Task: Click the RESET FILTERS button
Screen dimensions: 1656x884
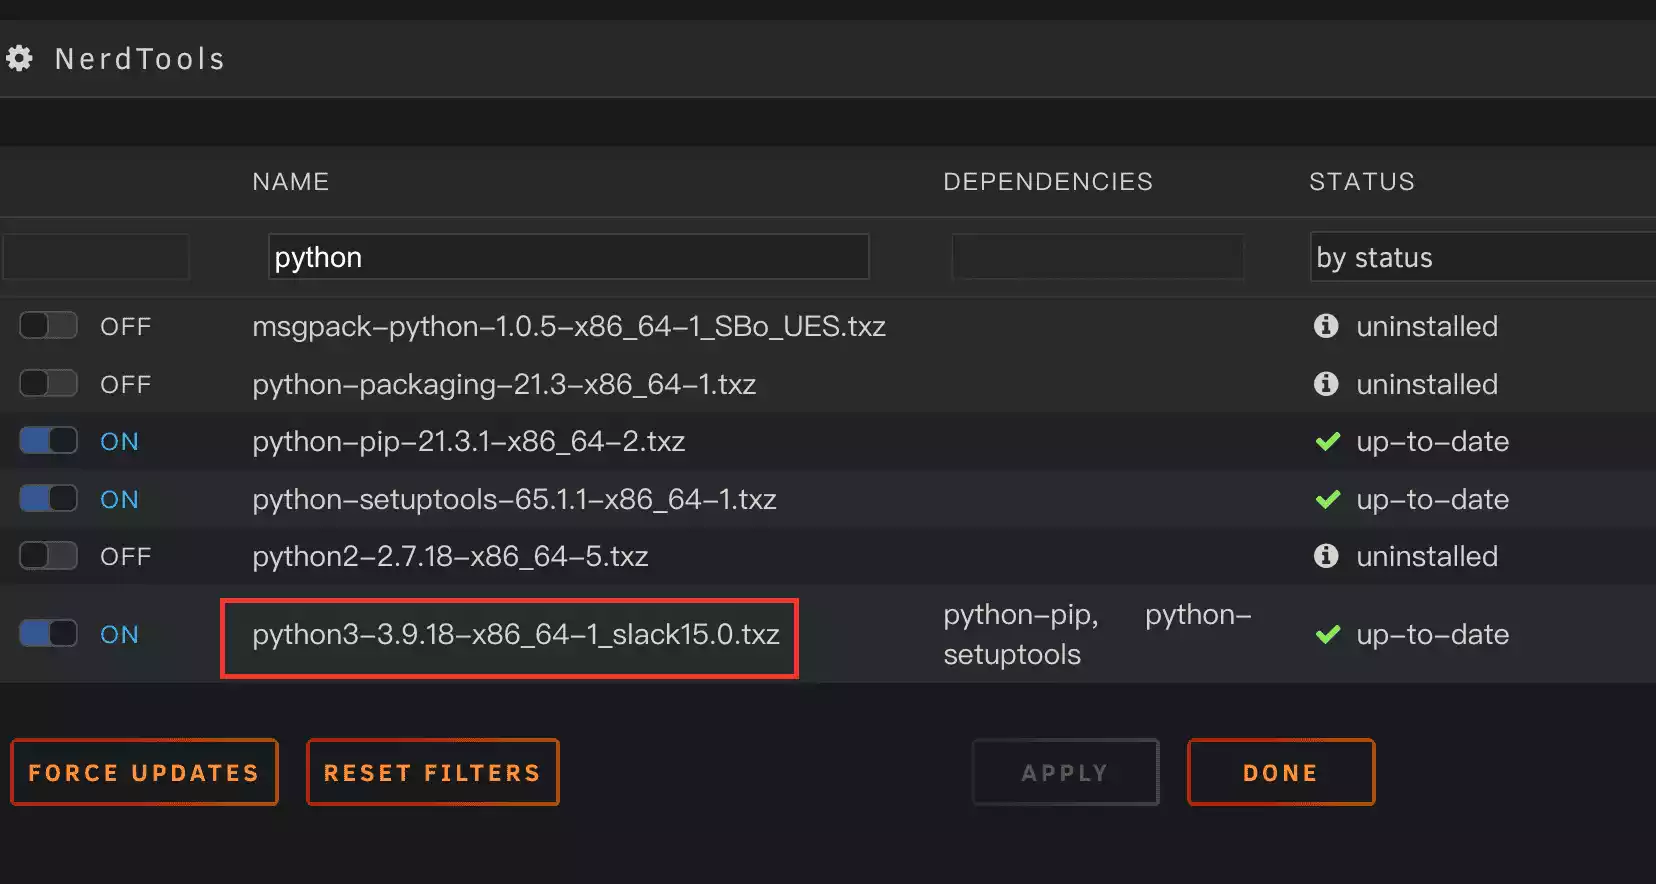Action: (x=432, y=772)
